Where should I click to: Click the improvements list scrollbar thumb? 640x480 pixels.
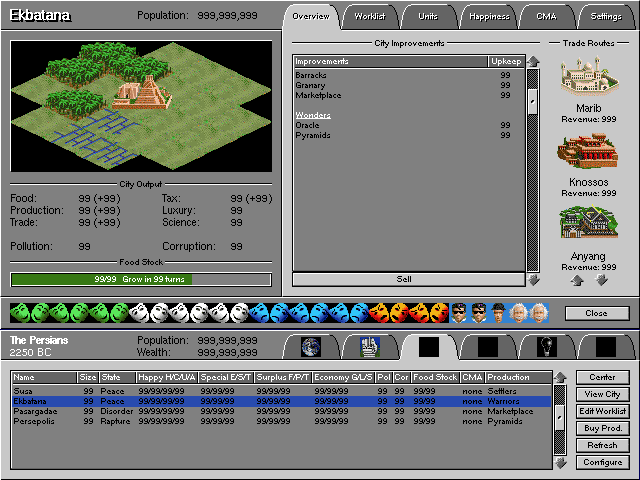(533, 101)
